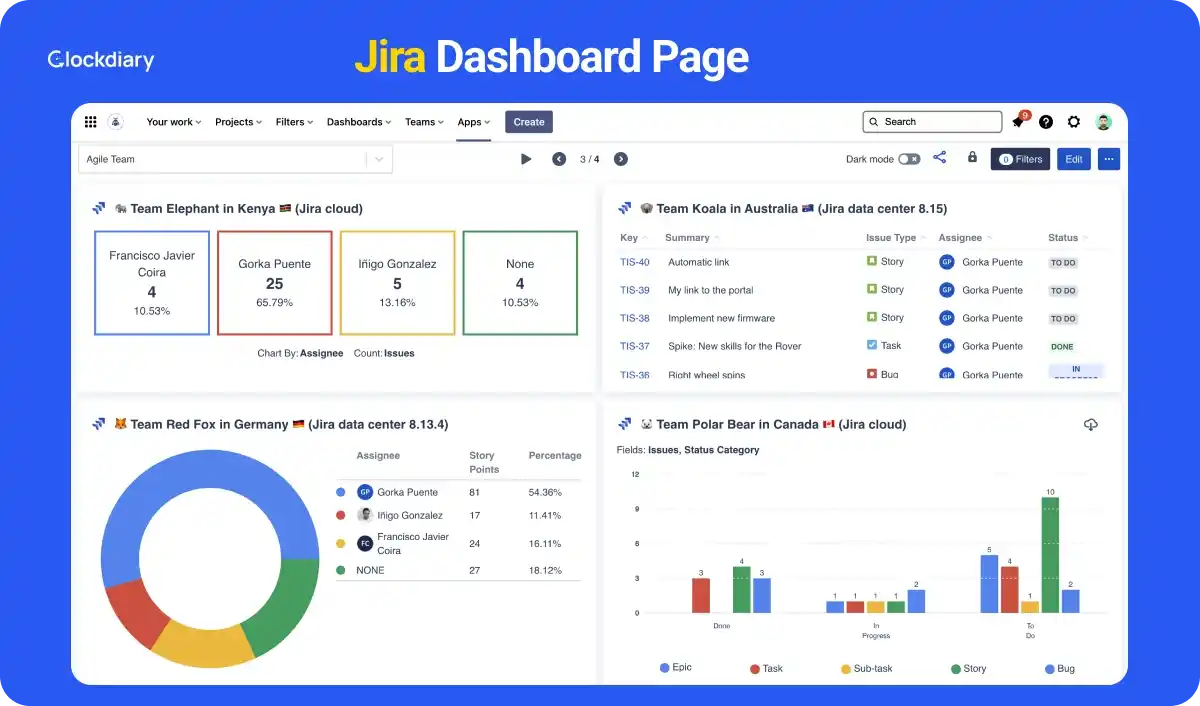The image size is (1200, 706).
Task: Start the dashboard slideshow play button
Action: point(526,159)
